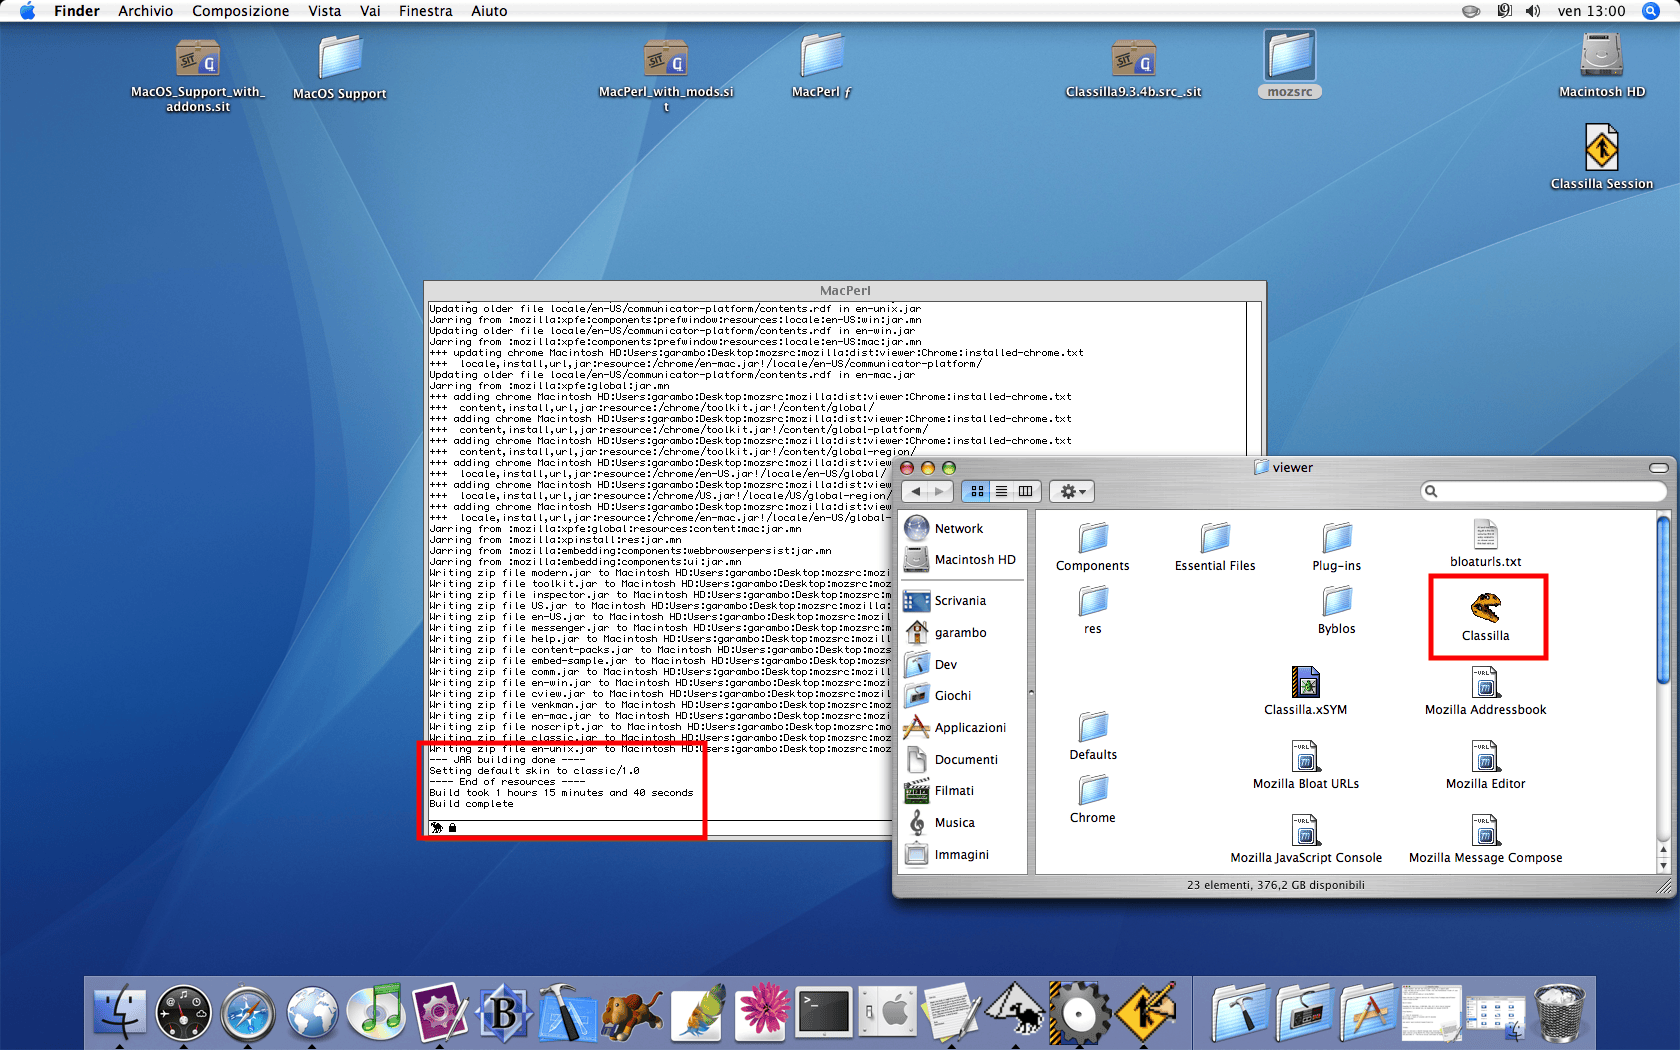Select Classilla Session desktop file
The image size is (1680, 1050).
click(x=1602, y=157)
